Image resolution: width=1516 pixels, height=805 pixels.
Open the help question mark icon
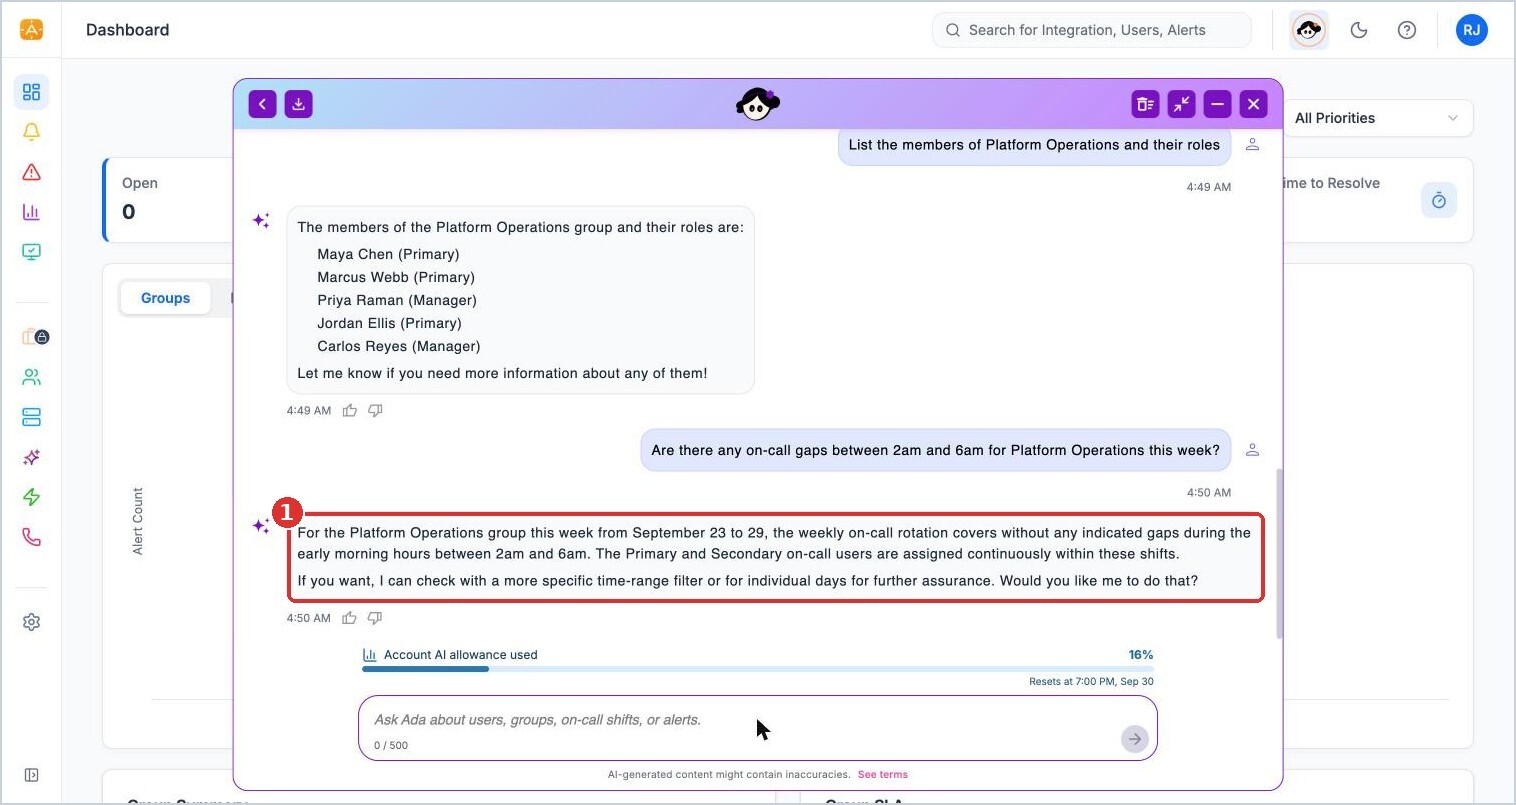tap(1407, 30)
